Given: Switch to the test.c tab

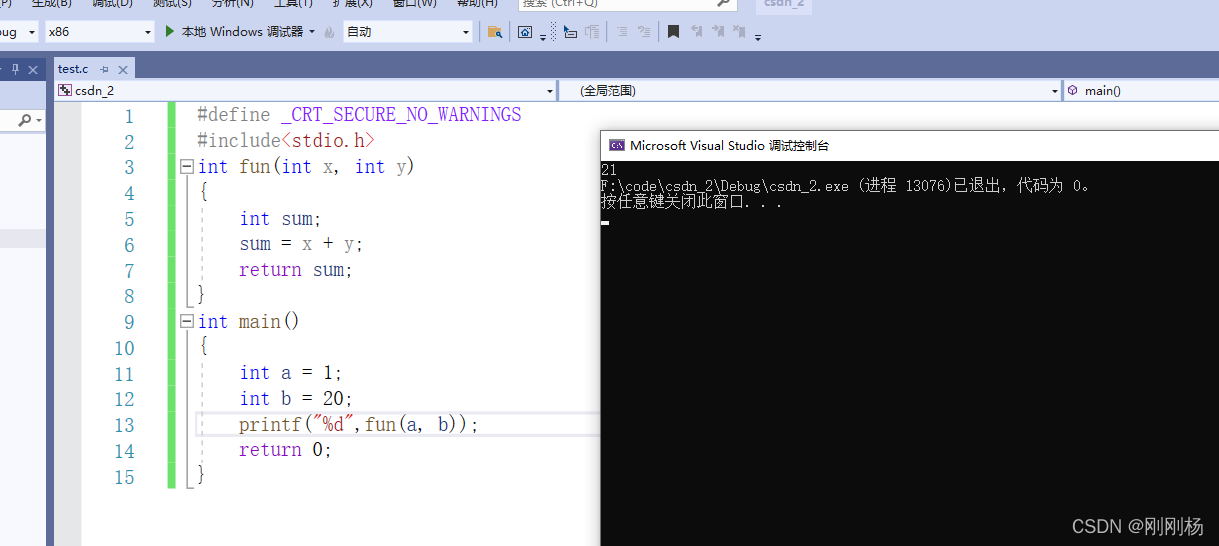Looking at the screenshot, I should point(73,69).
